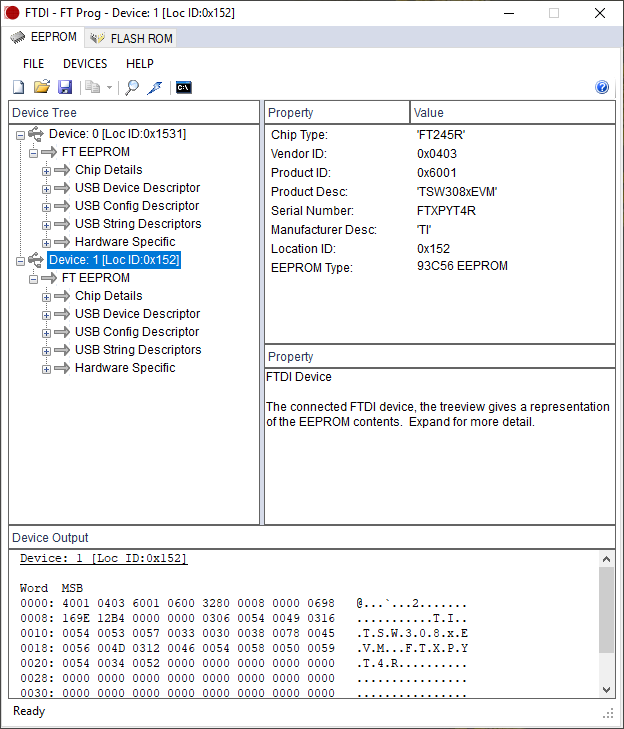Click the Product ID value 0x6001
This screenshot has height=729, width=624.
(x=436, y=173)
